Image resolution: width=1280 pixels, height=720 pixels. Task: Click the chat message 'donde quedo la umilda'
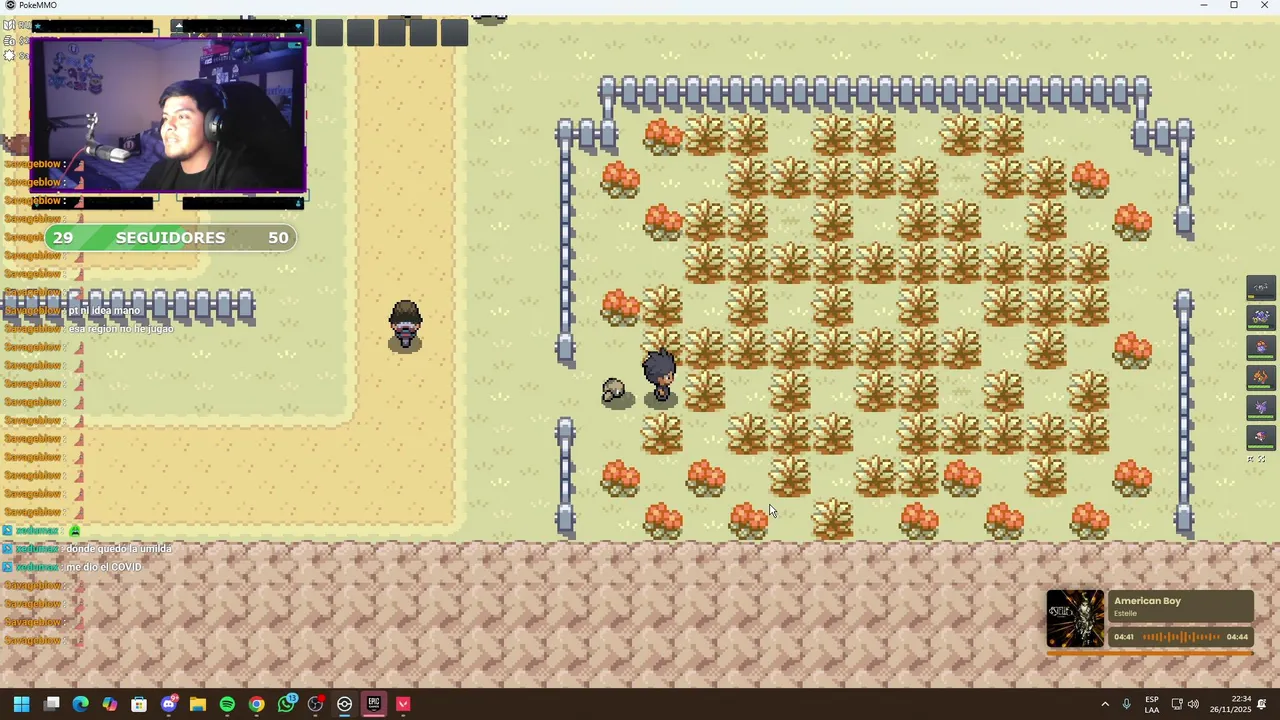[x=119, y=549]
